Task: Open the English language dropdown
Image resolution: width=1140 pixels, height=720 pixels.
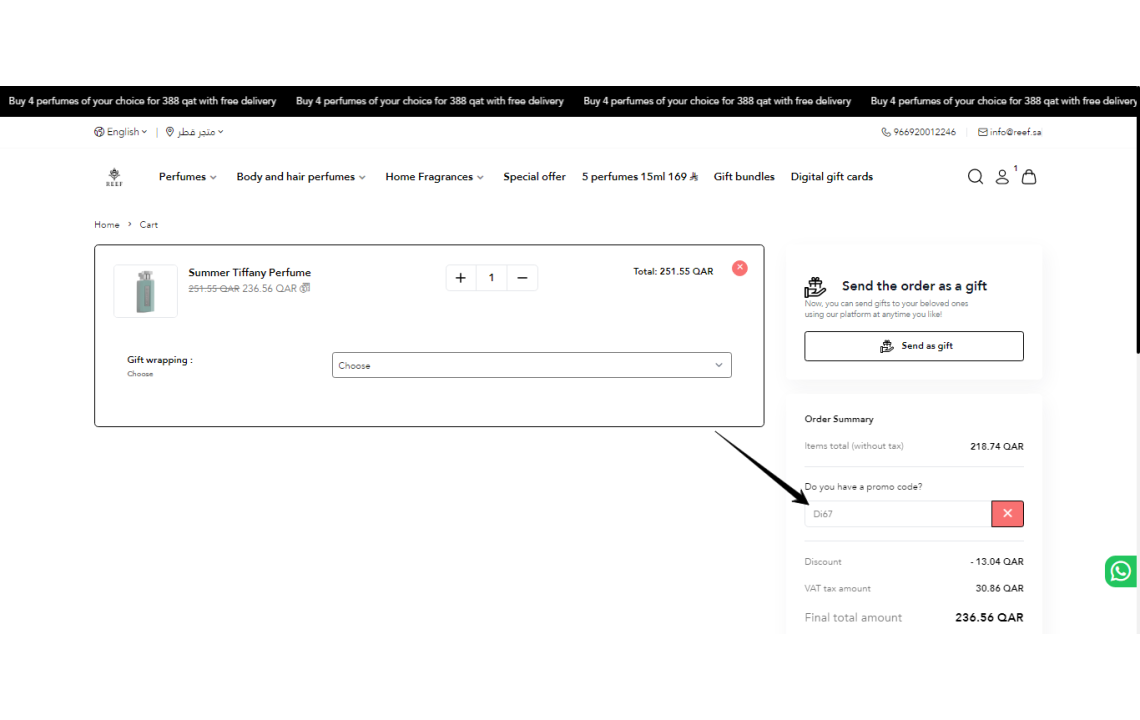Action: pyautogui.click(x=121, y=132)
